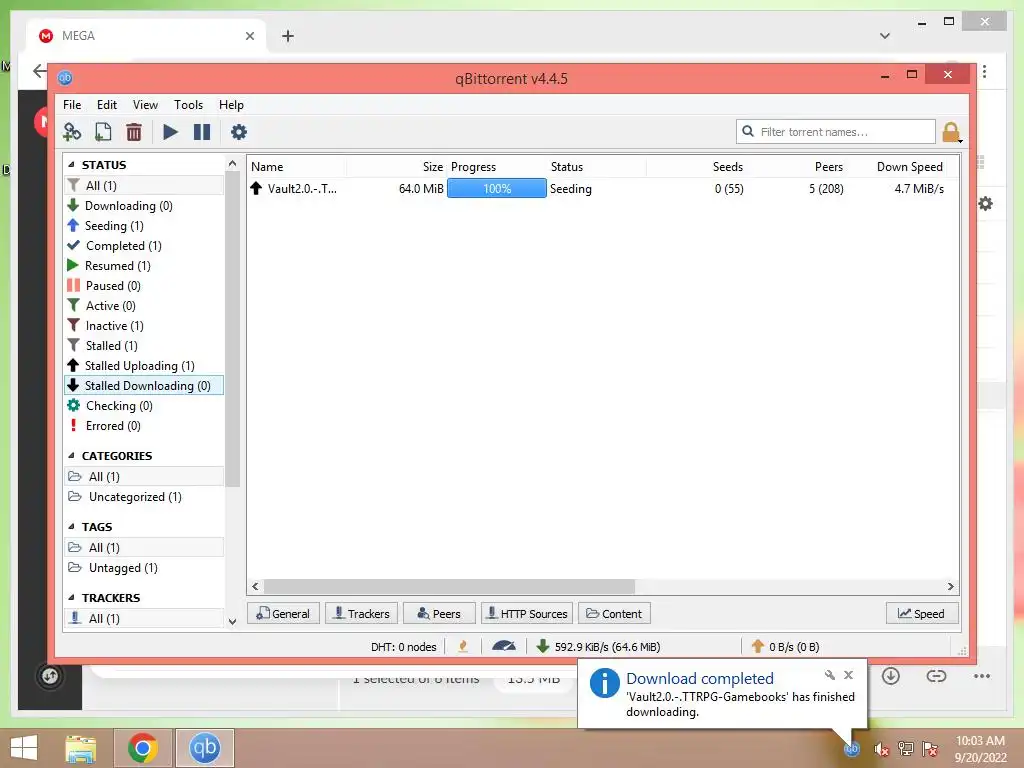Click the 100% progress bar of Vault2.0
The height and width of the screenshot is (768, 1024).
[497, 189]
